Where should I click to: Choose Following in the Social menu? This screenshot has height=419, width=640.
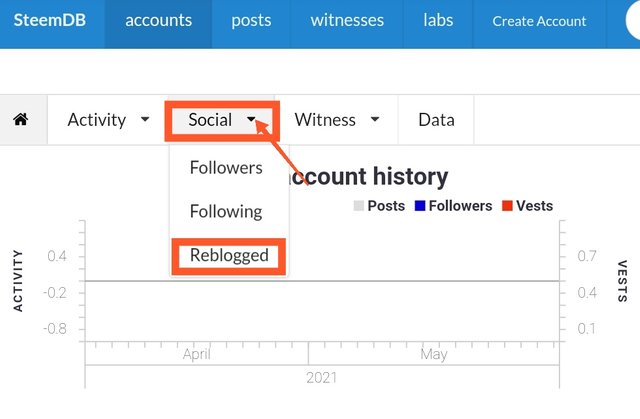[226, 211]
